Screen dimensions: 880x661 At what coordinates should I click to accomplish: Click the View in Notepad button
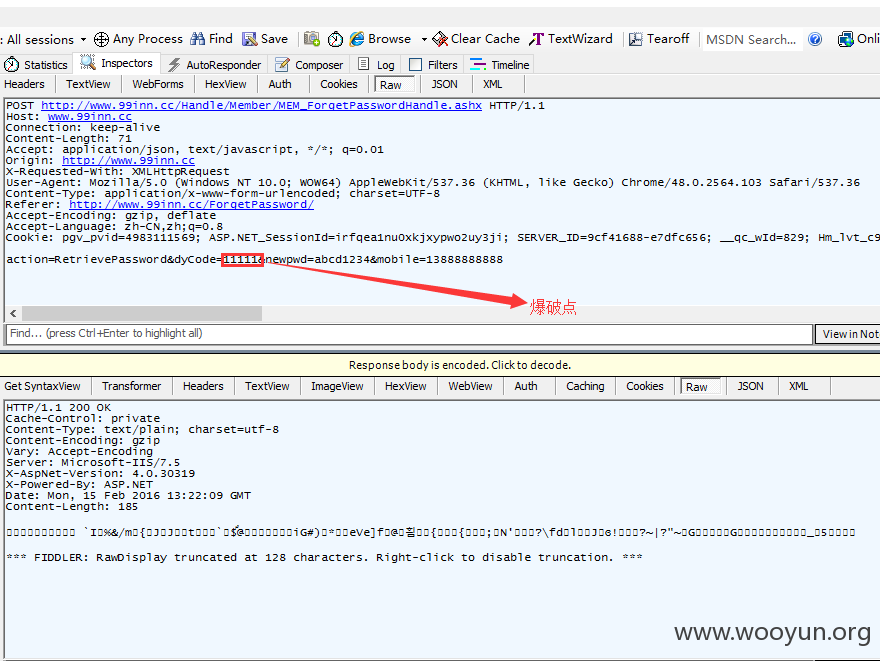point(849,334)
